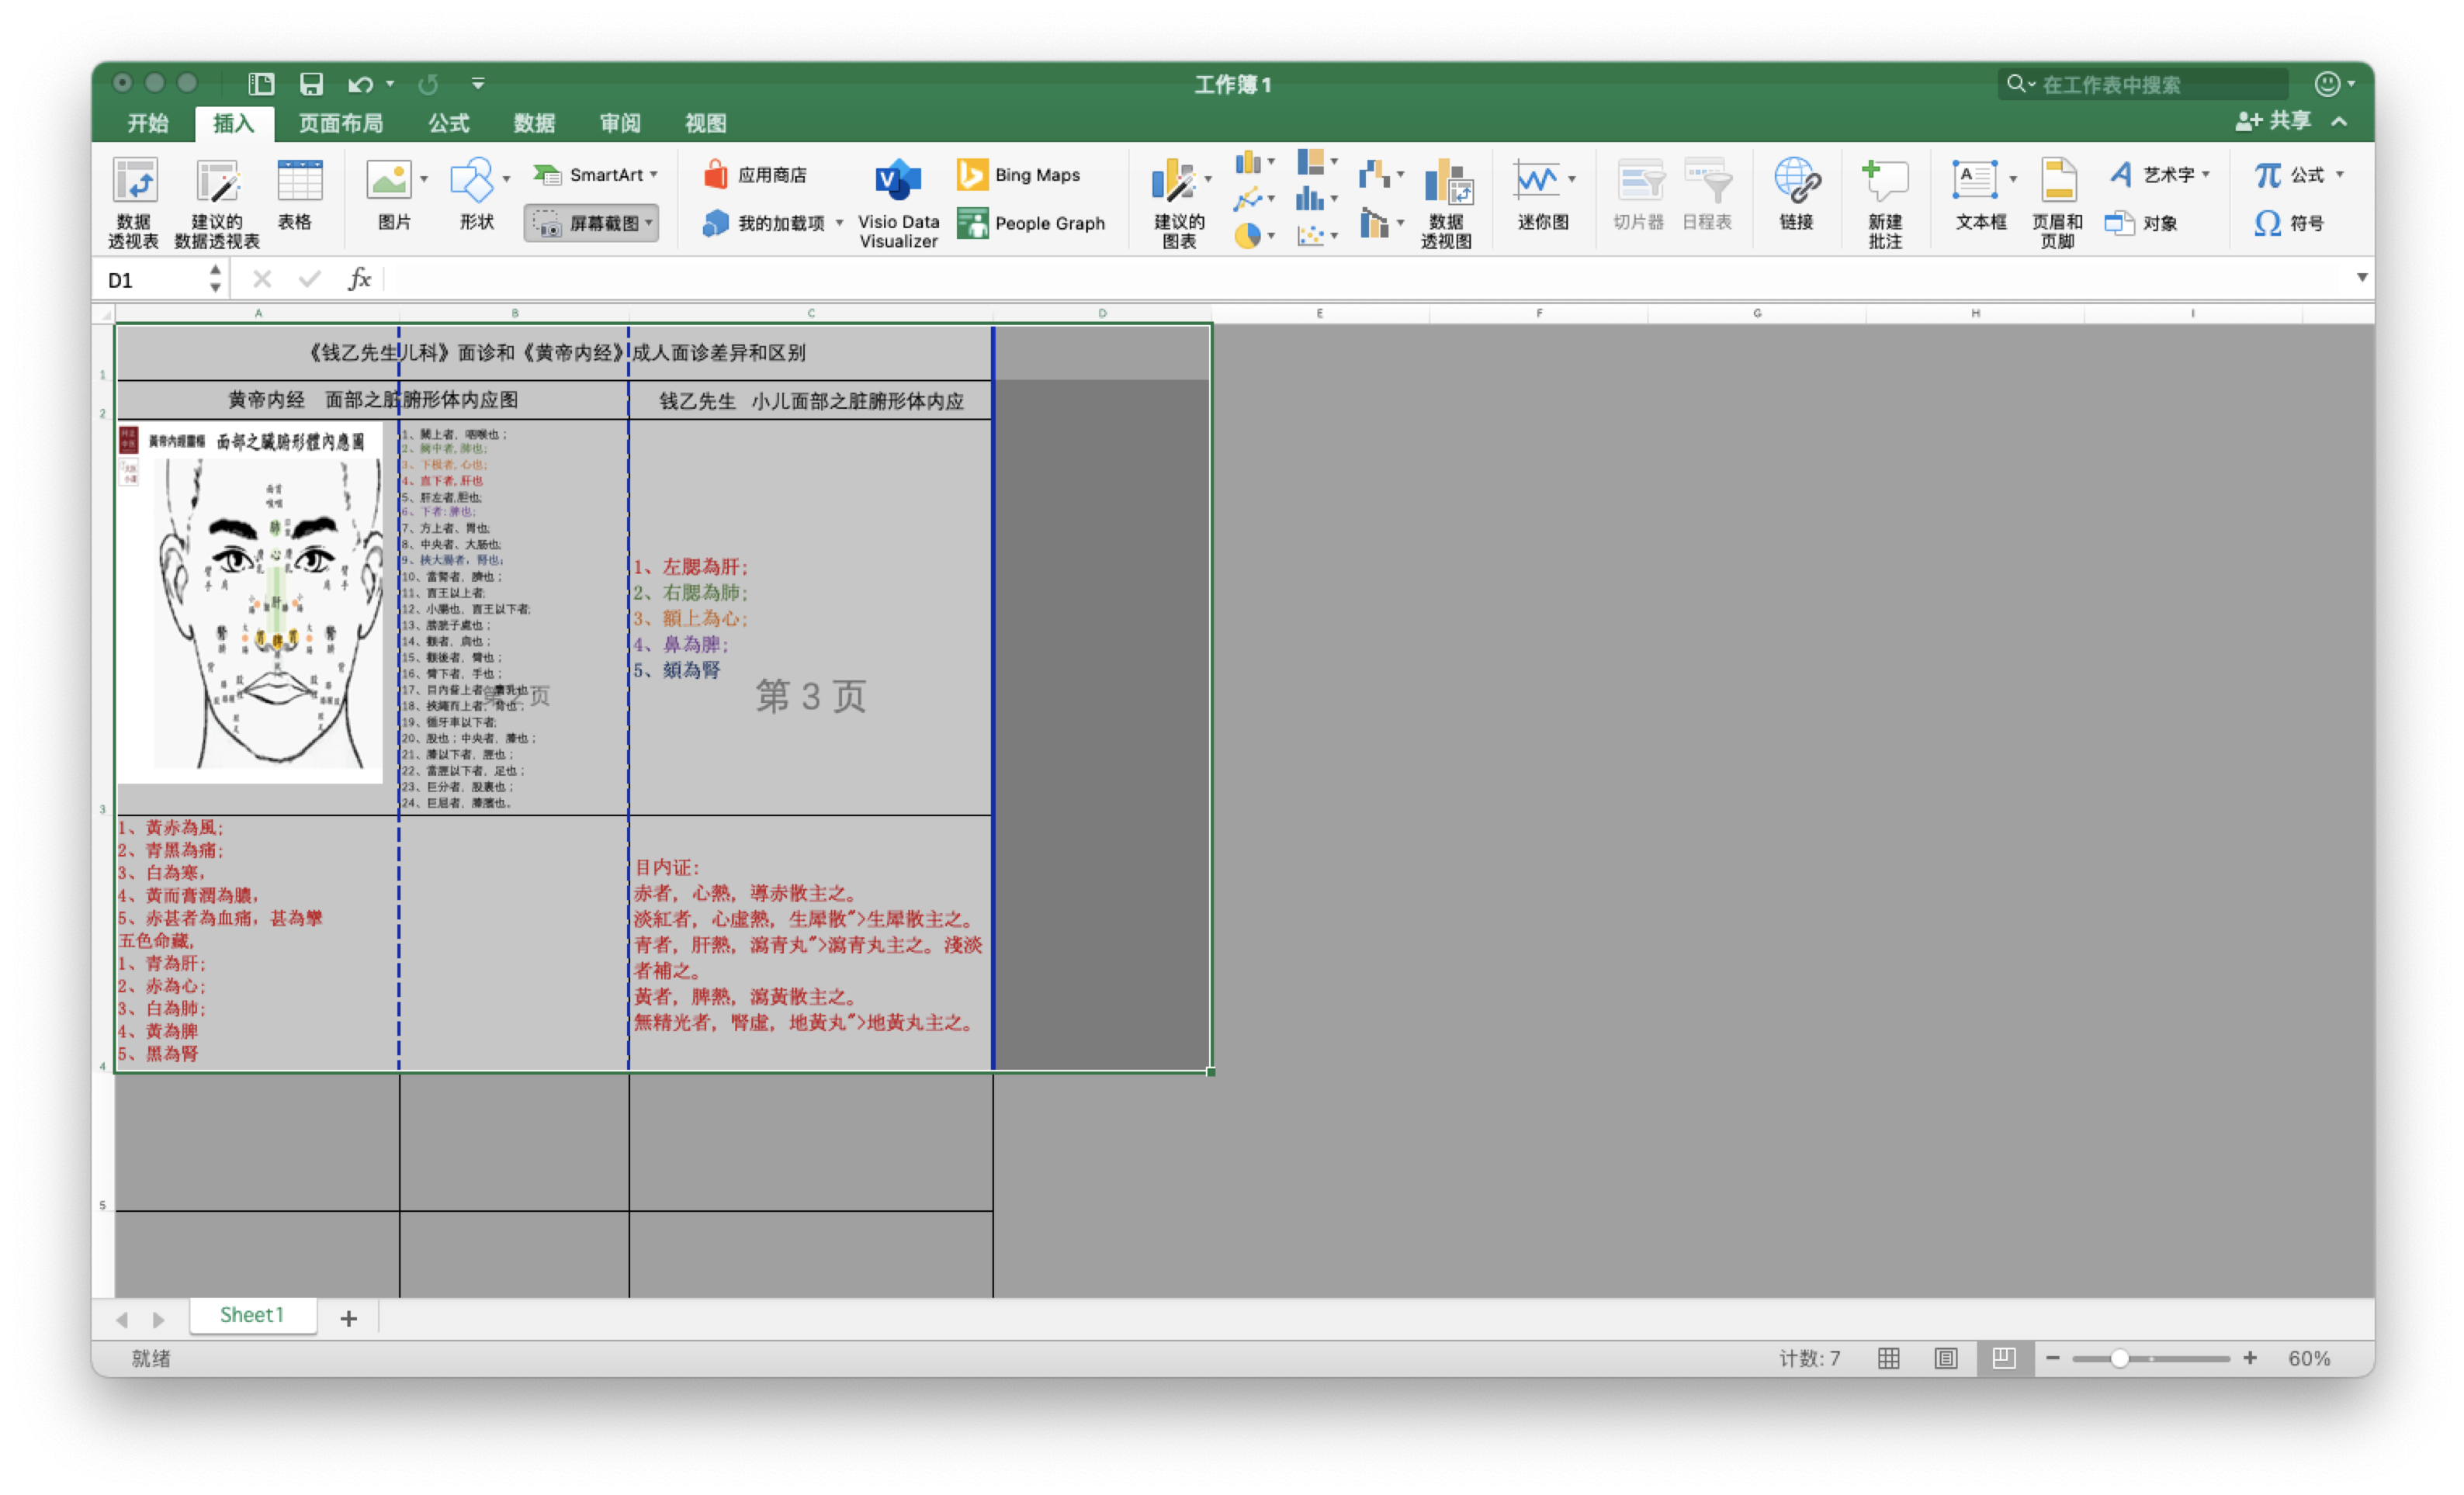The image size is (2464, 1495).
Task: Collapse the ribbon with the chevron
Action: (2339, 122)
